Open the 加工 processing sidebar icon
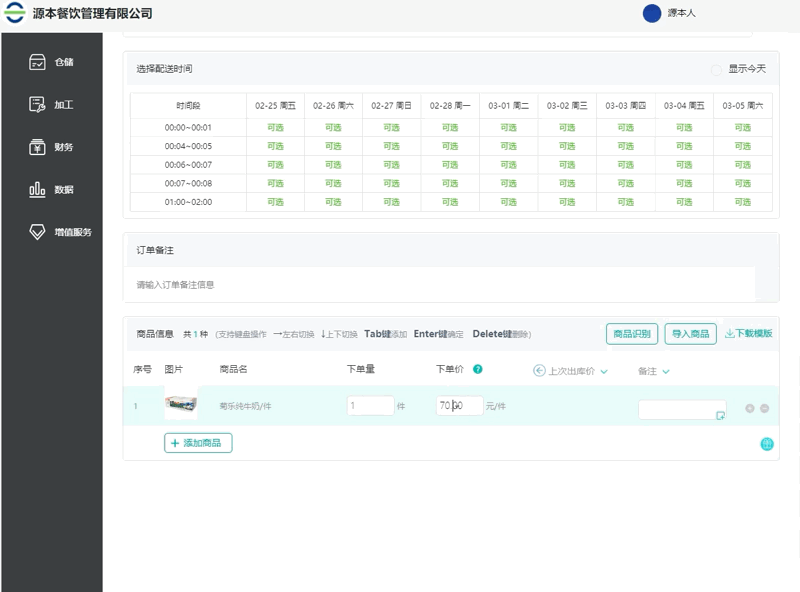This screenshot has height=592, width=800. click(37, 104)
